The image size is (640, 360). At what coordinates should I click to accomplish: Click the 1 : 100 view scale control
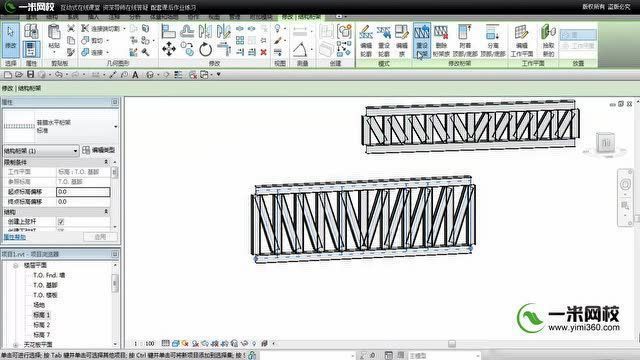(x=144, y=344)
